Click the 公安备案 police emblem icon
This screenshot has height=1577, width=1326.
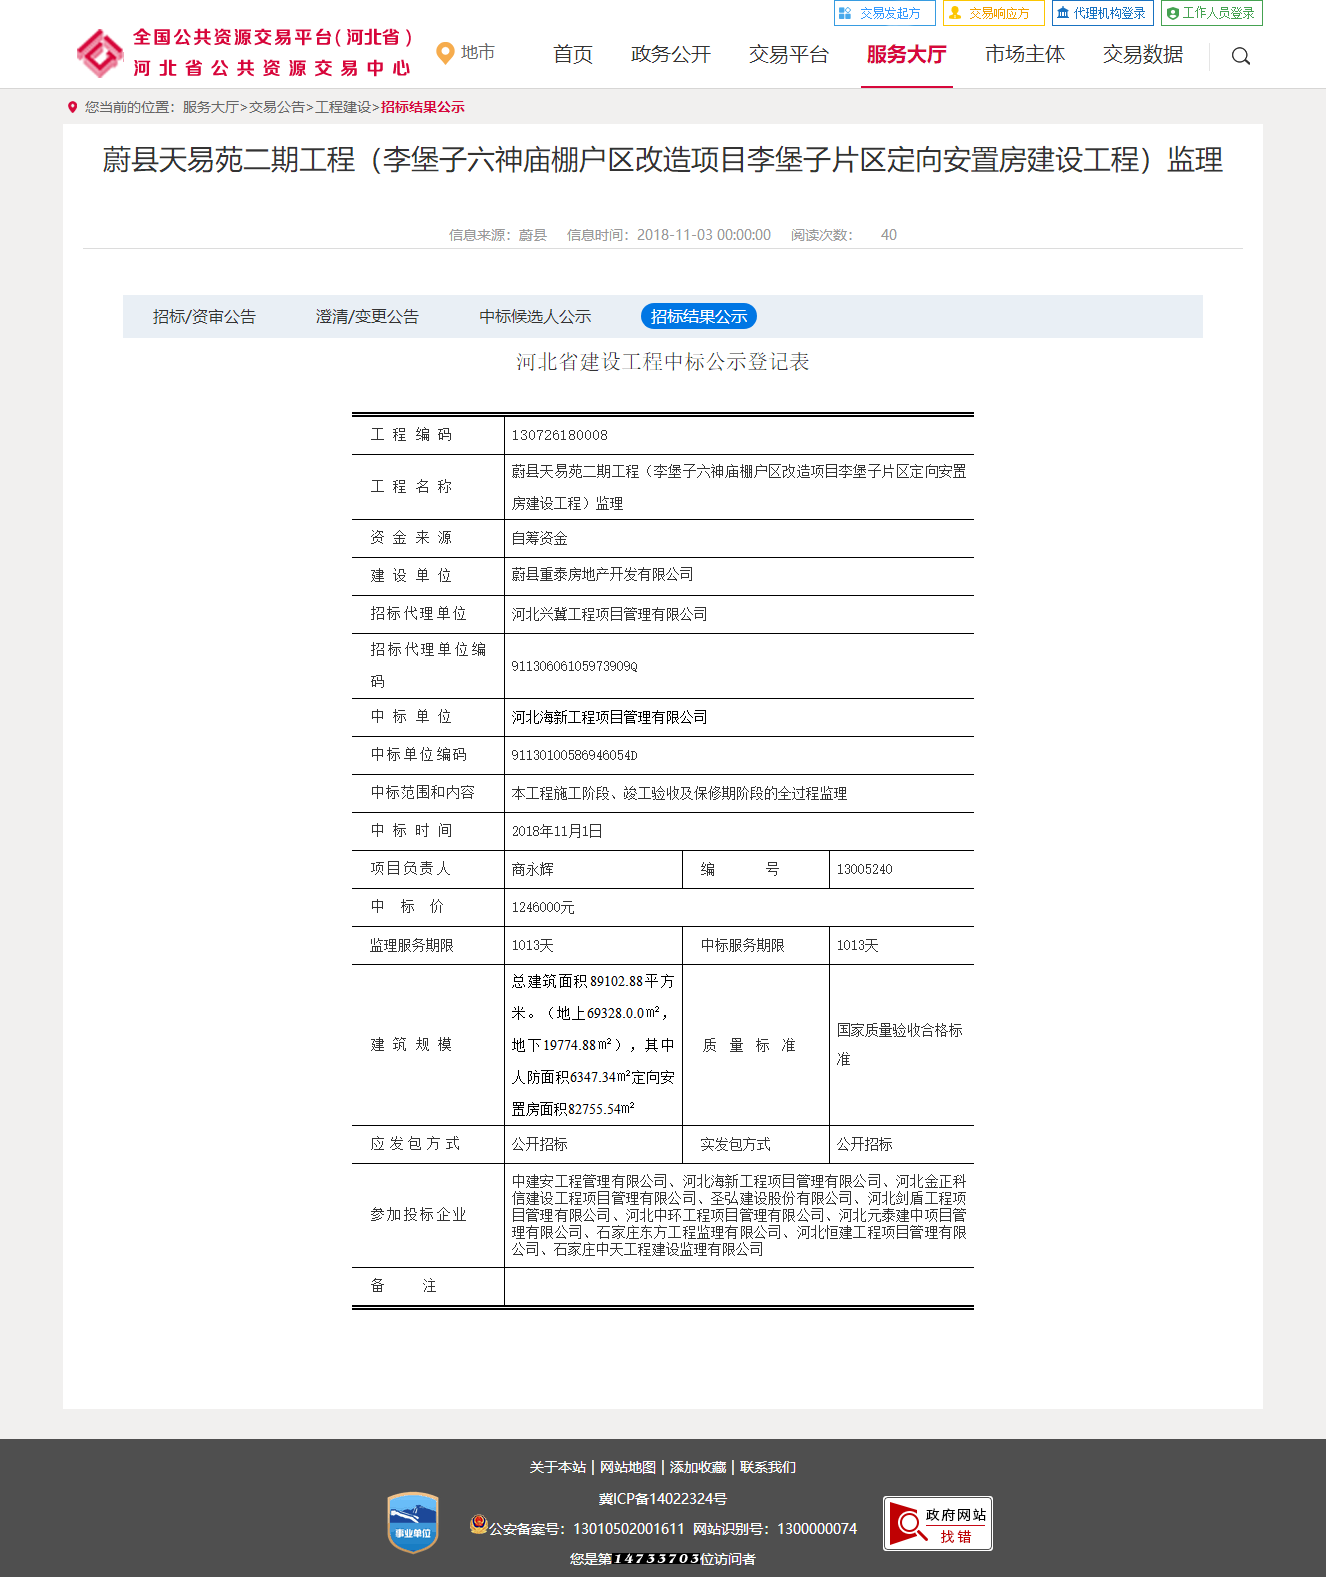[478, 1525]
